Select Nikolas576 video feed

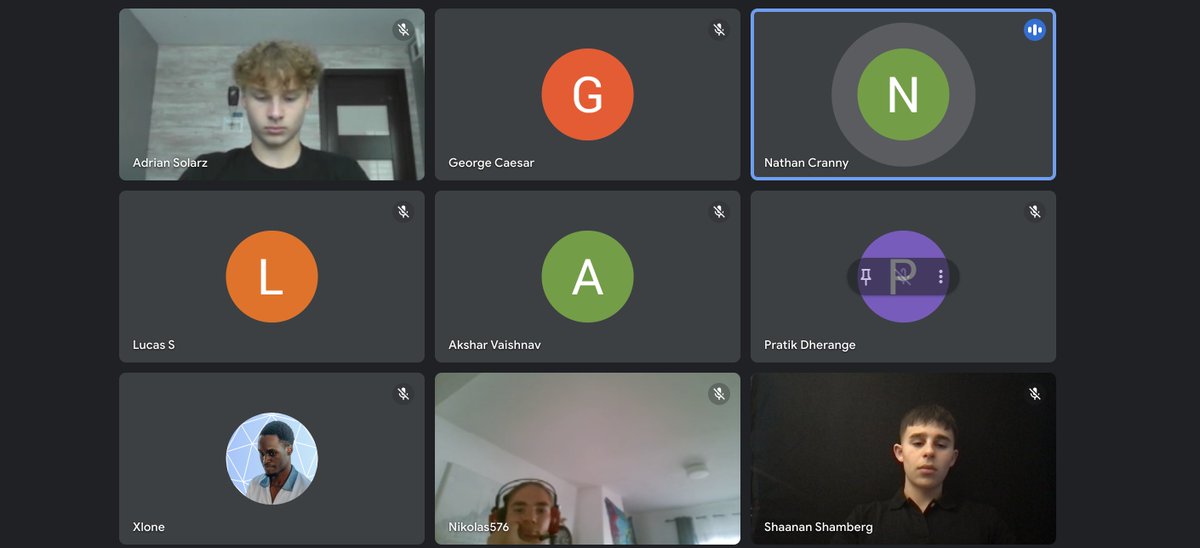587,459
